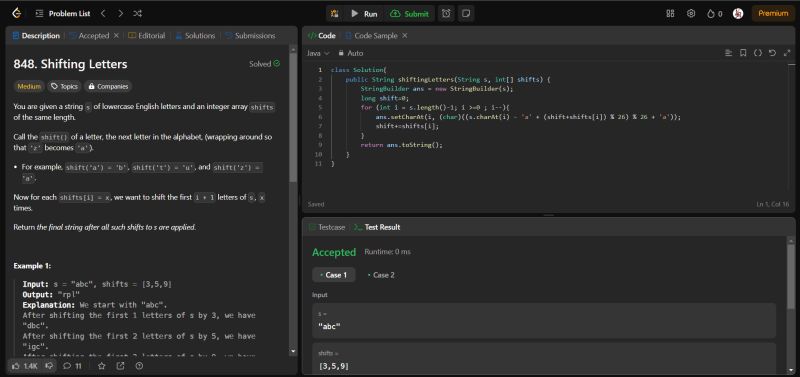The width and height of the screenshot is (800, 377).
Task: Select the Case 2 result
Action: [x=381, y=275]
